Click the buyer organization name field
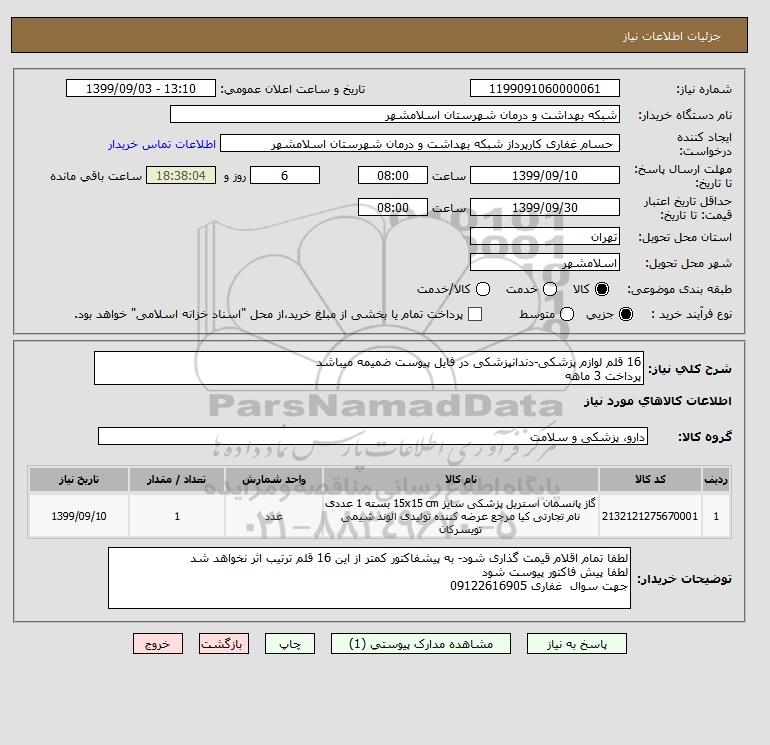The height and width of the screenshot is (745, 770). coord(395,115)
